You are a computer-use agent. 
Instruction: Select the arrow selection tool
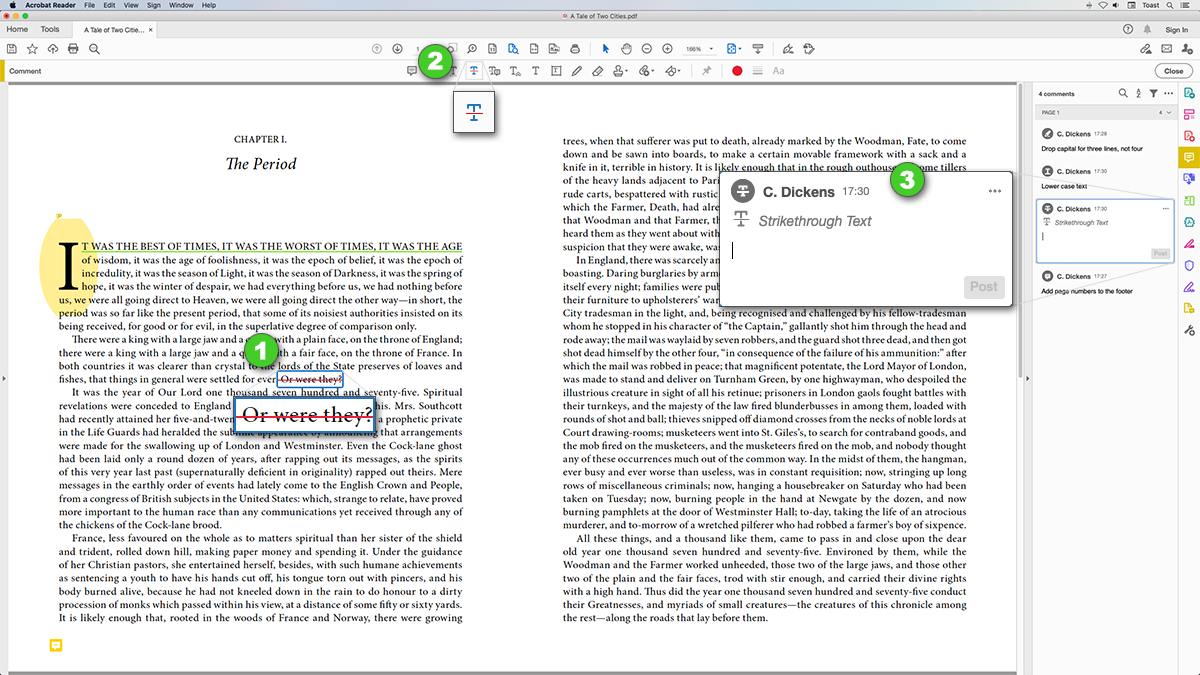(x=606, y=49)
